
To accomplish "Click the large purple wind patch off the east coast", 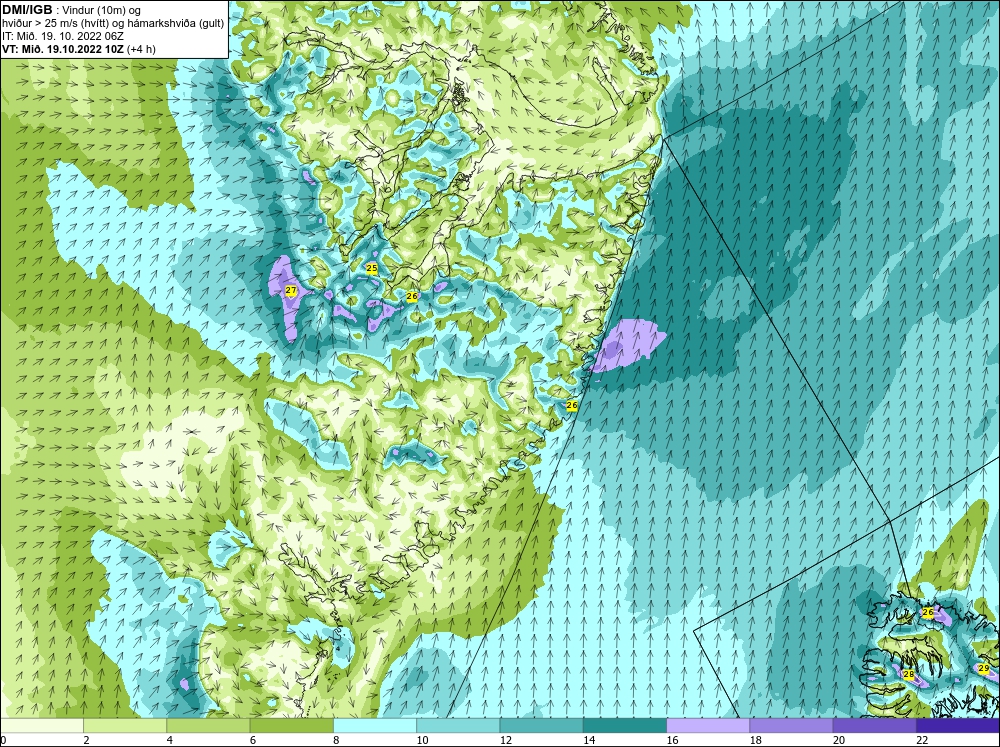I will (627, 344).
